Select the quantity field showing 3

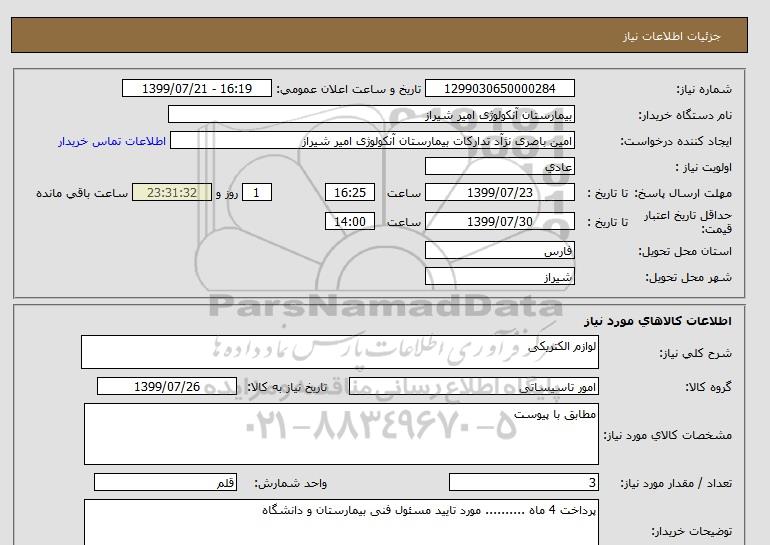[523, 483]
